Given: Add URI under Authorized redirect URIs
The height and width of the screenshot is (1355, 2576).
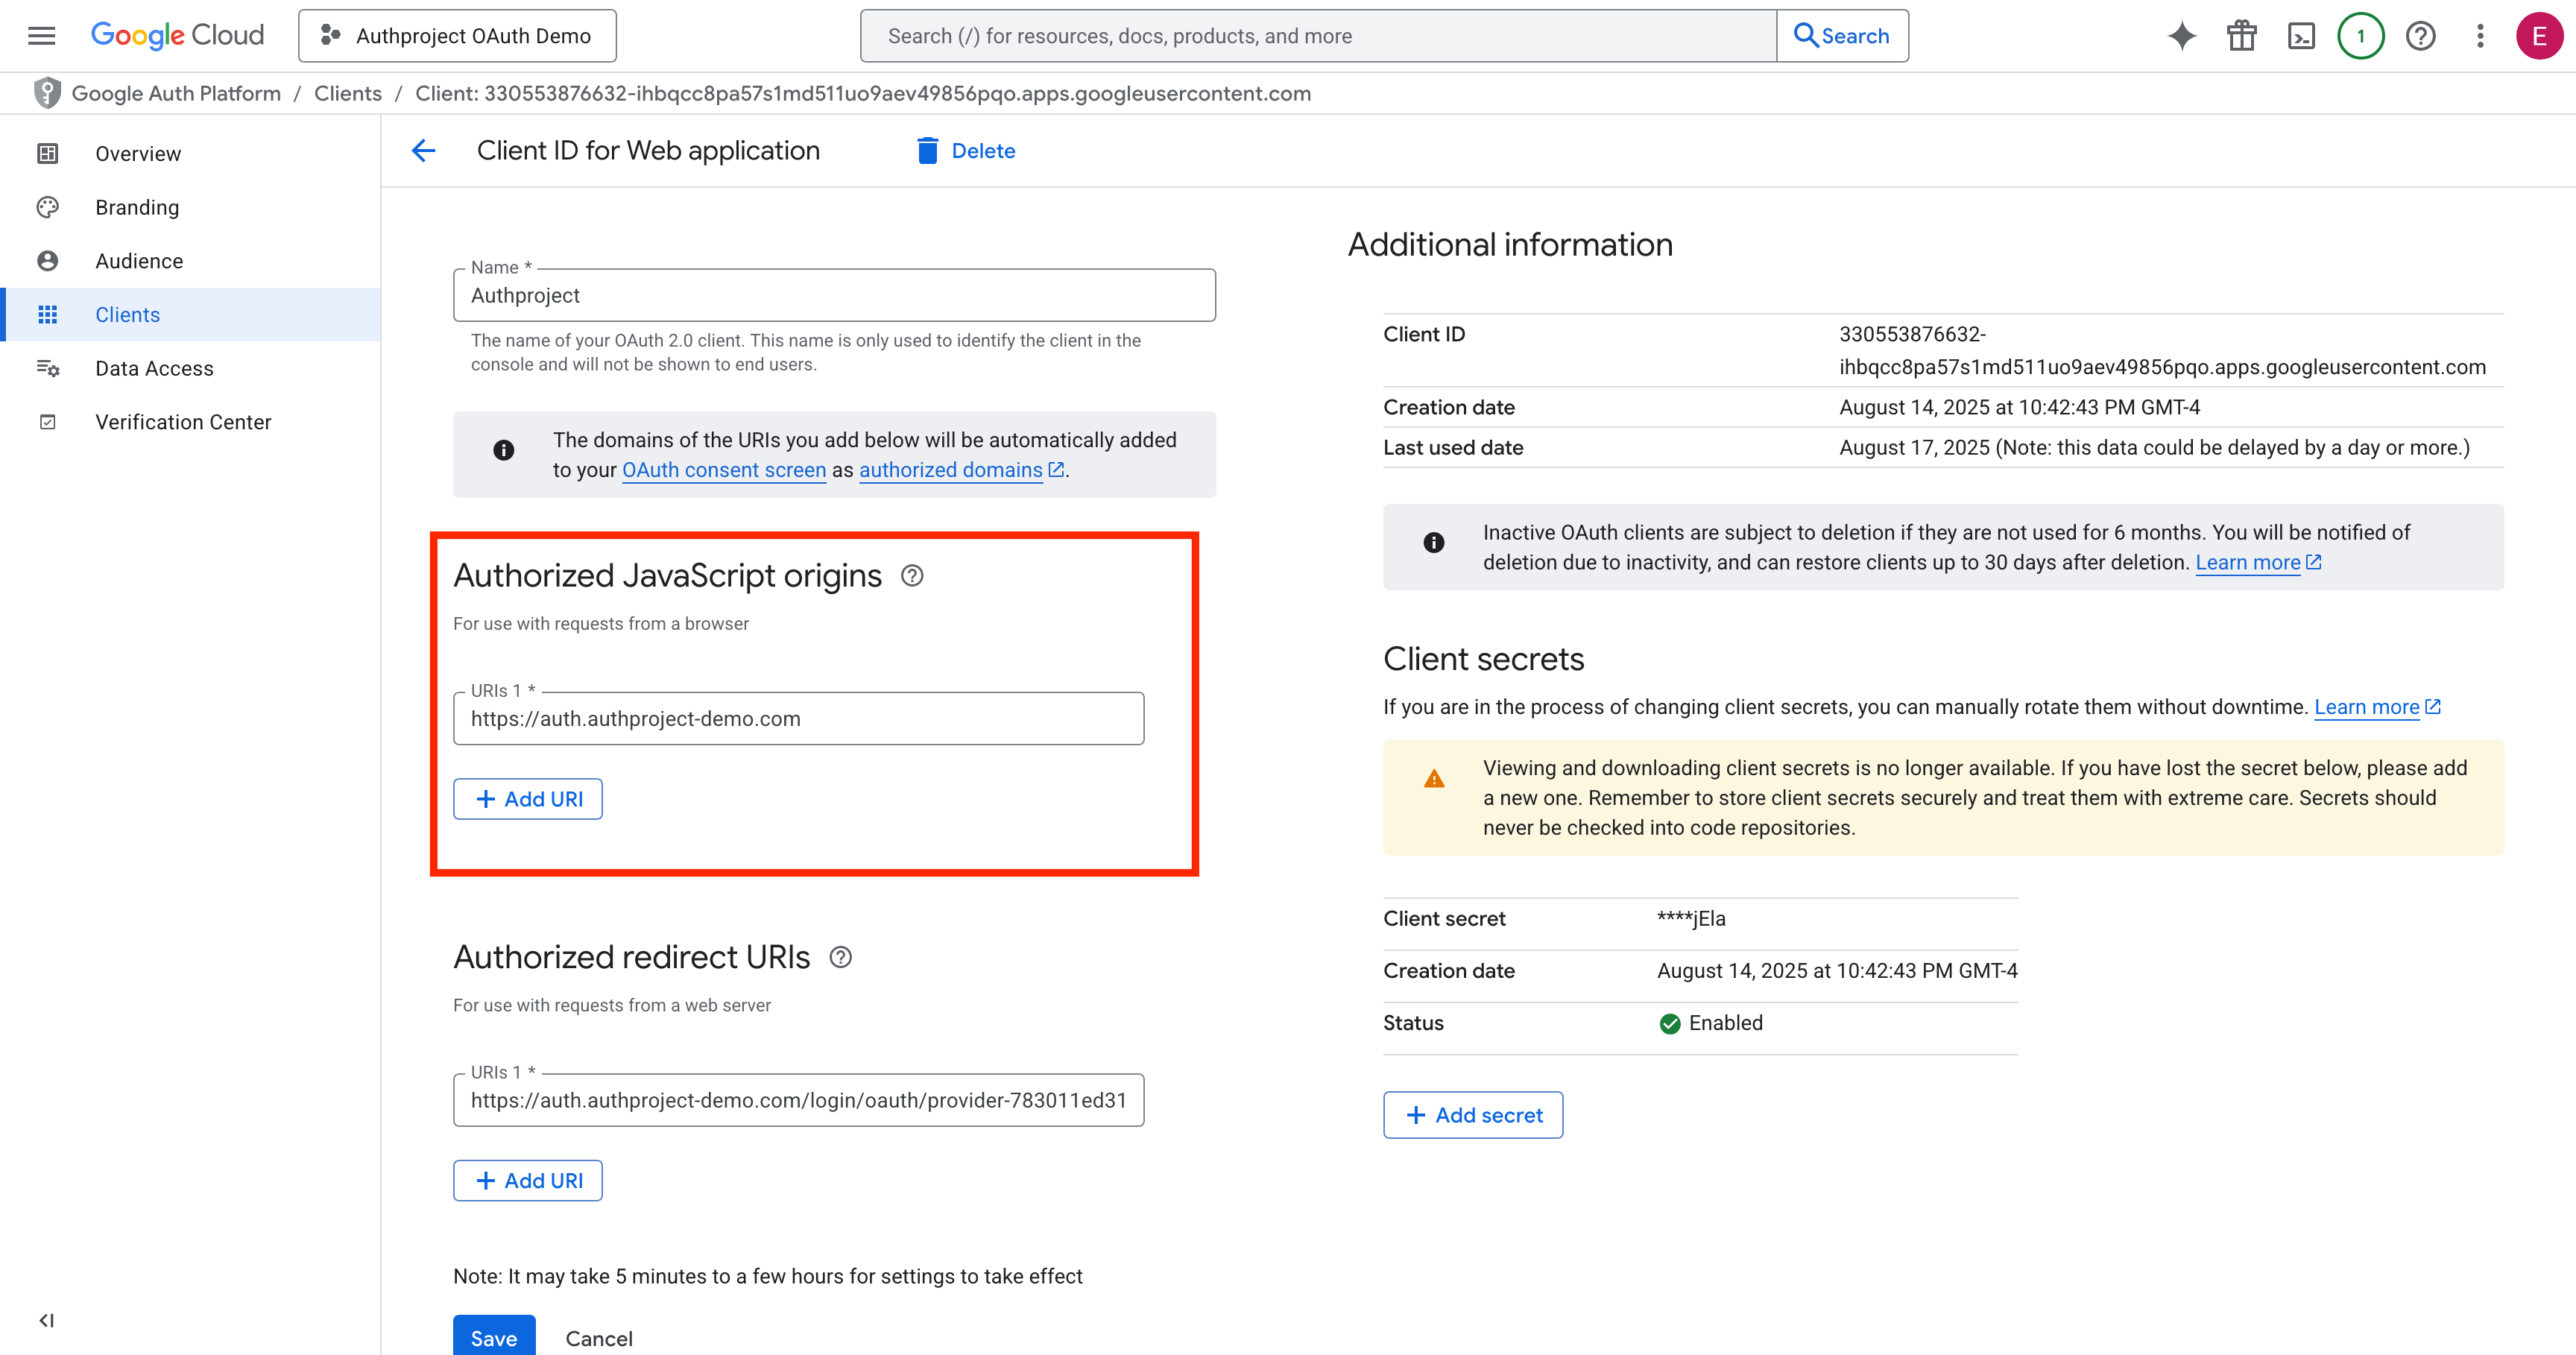Looking at the screenshot, I should pos(528,1181).
